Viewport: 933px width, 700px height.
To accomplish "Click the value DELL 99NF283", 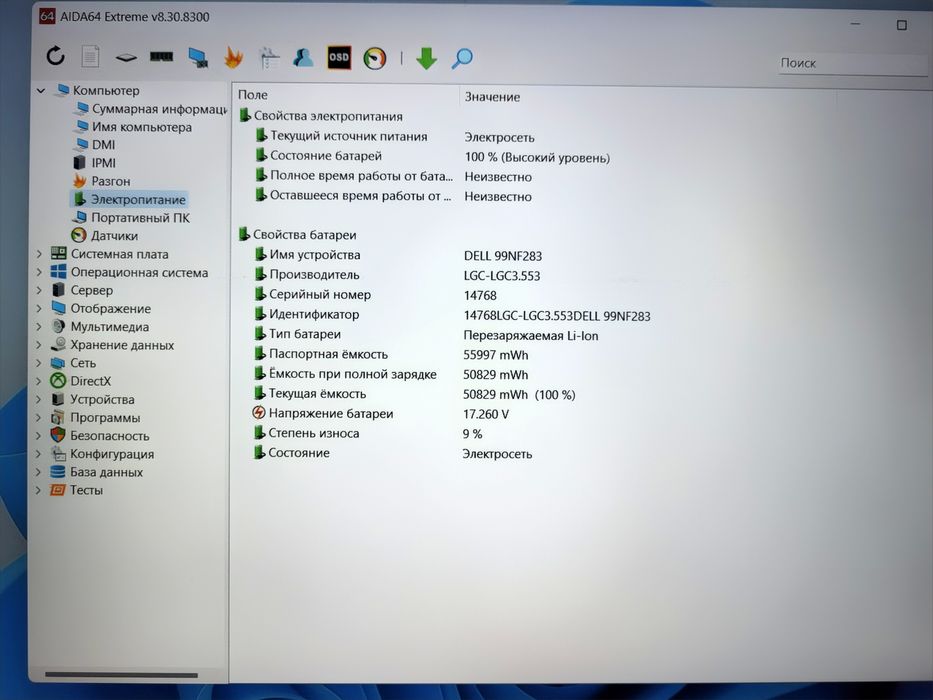I will 503,256.
